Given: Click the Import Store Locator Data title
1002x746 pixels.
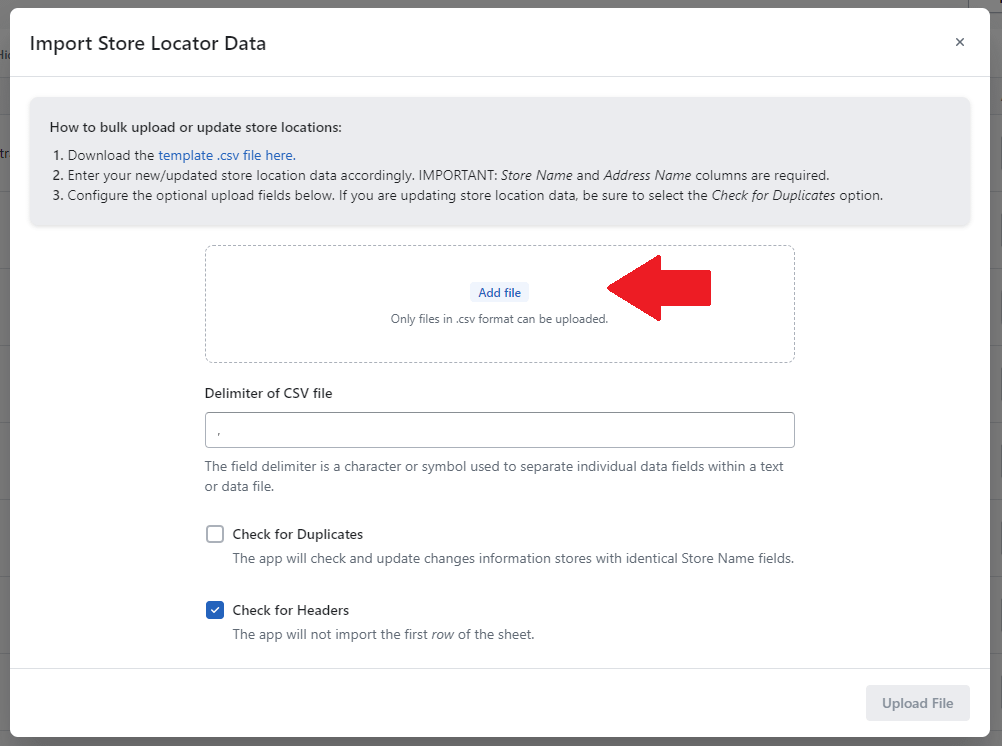Looking at the screenshot, I should click(148, 43).
